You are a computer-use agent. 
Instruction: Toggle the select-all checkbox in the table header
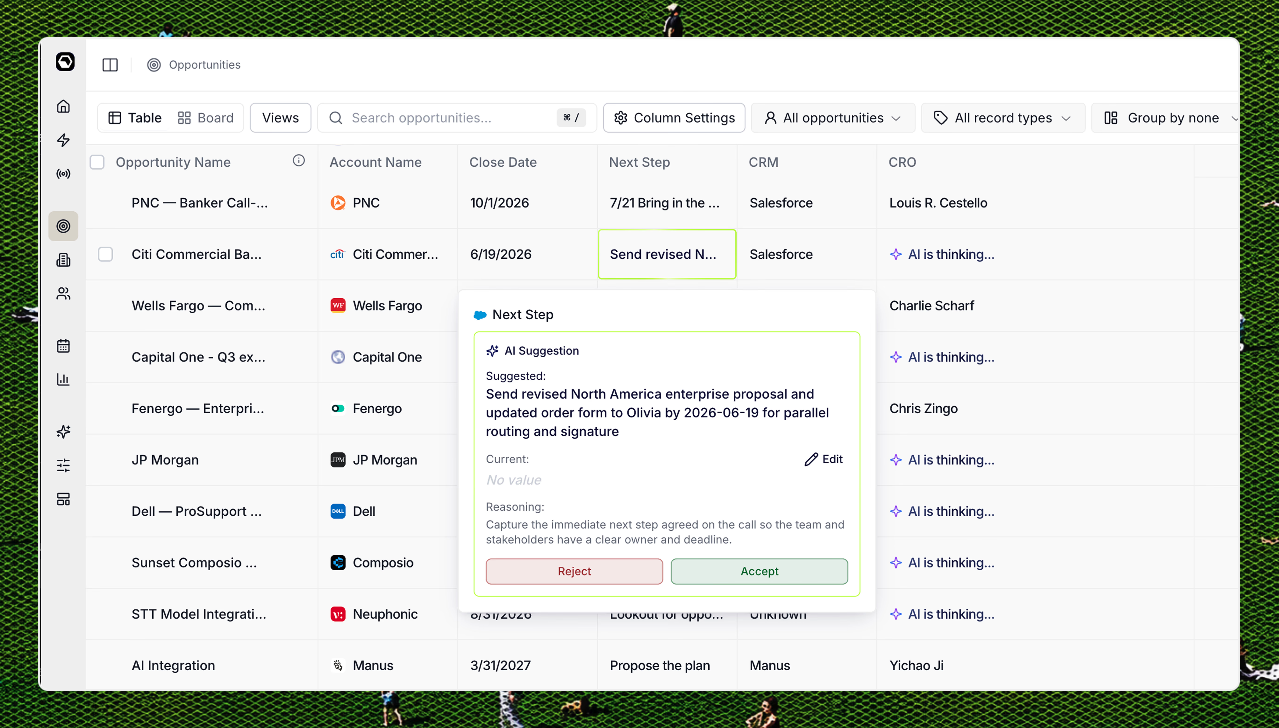(x=97, y=162)
